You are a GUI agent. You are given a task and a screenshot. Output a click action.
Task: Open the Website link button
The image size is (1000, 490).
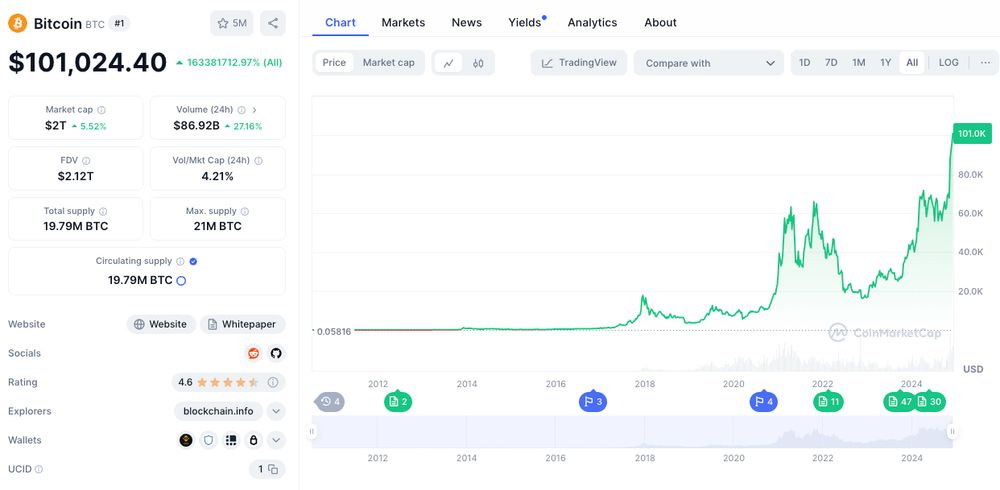(161, 324)
